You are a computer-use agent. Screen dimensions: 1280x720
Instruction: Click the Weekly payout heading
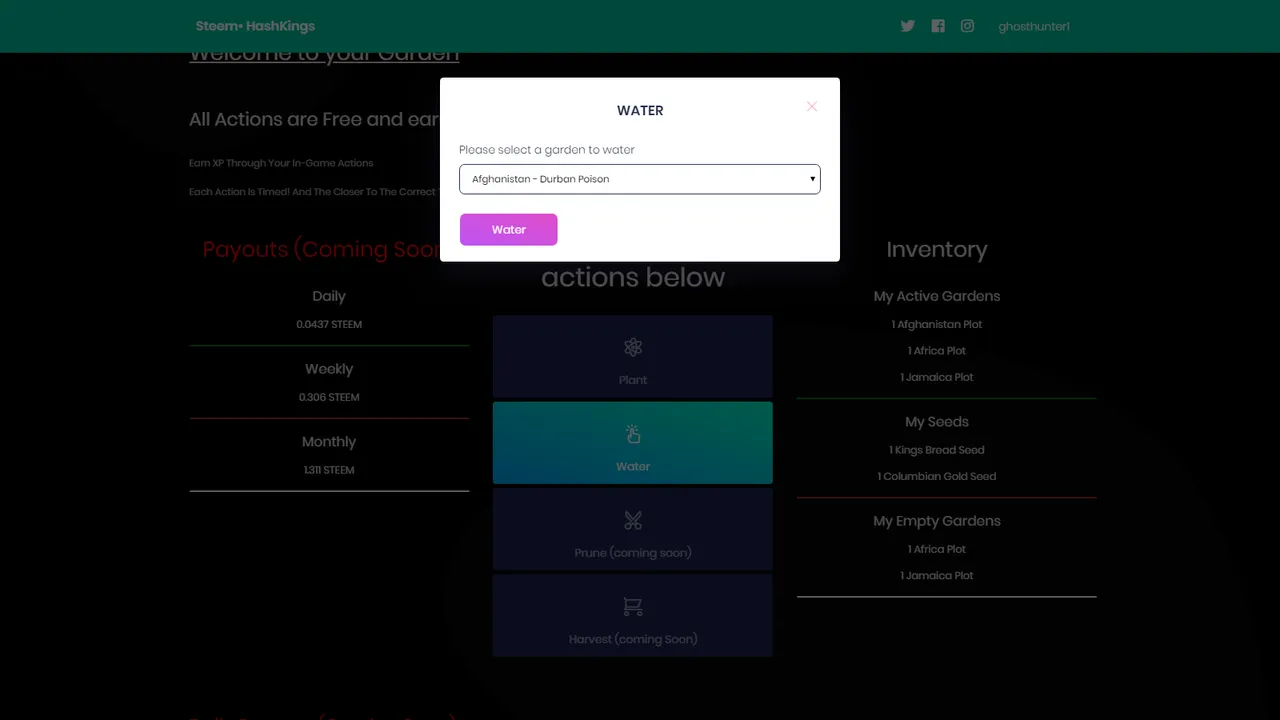[329, 369]
